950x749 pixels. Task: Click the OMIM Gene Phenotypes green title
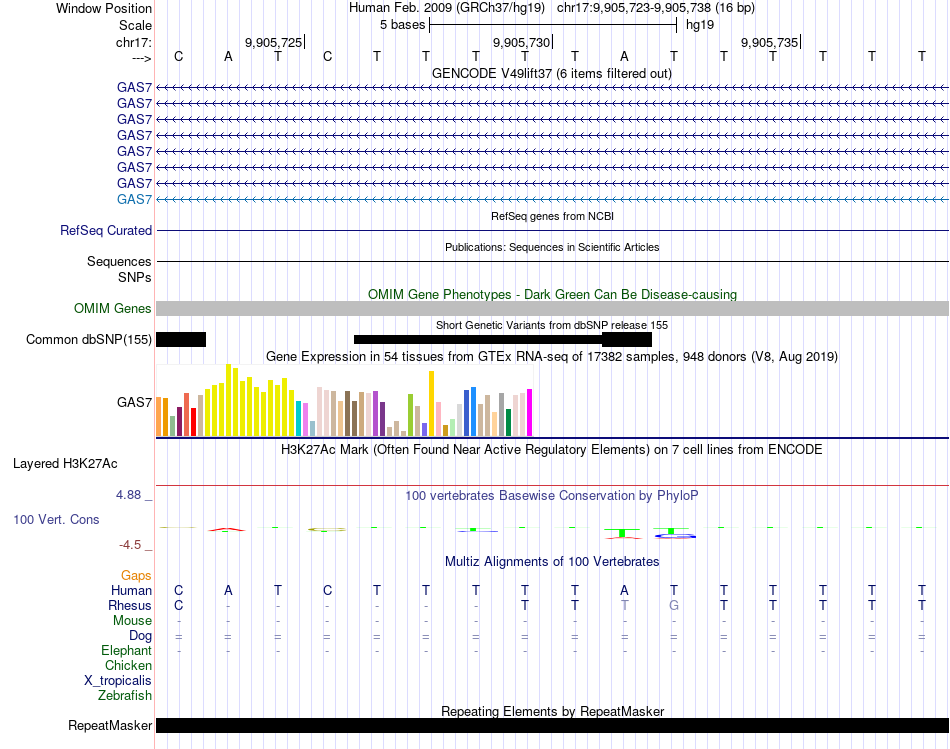553,295
